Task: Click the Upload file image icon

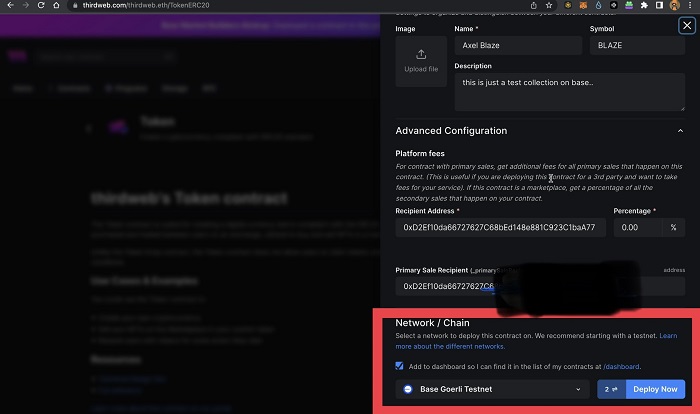Action: click(420, 54)
